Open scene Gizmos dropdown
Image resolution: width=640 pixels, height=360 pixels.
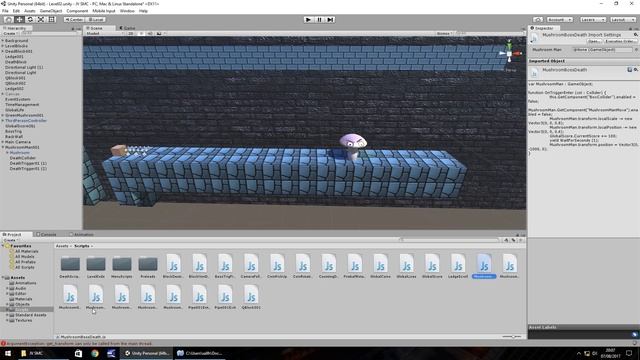(445, 33)
